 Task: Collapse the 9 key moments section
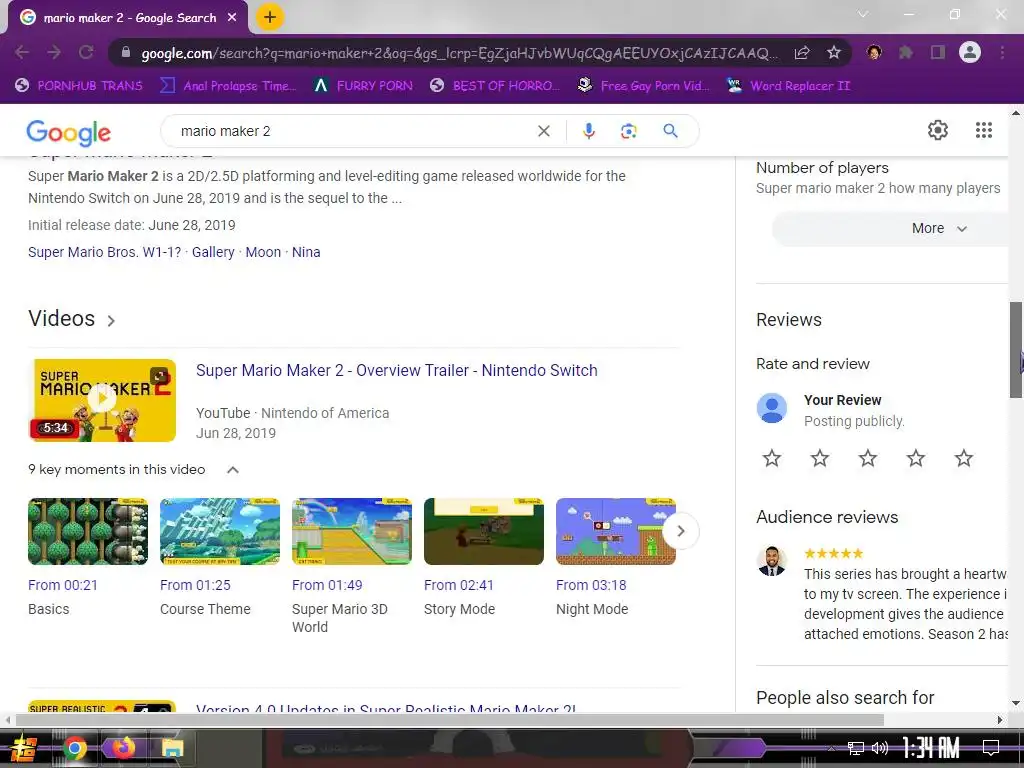232,470
